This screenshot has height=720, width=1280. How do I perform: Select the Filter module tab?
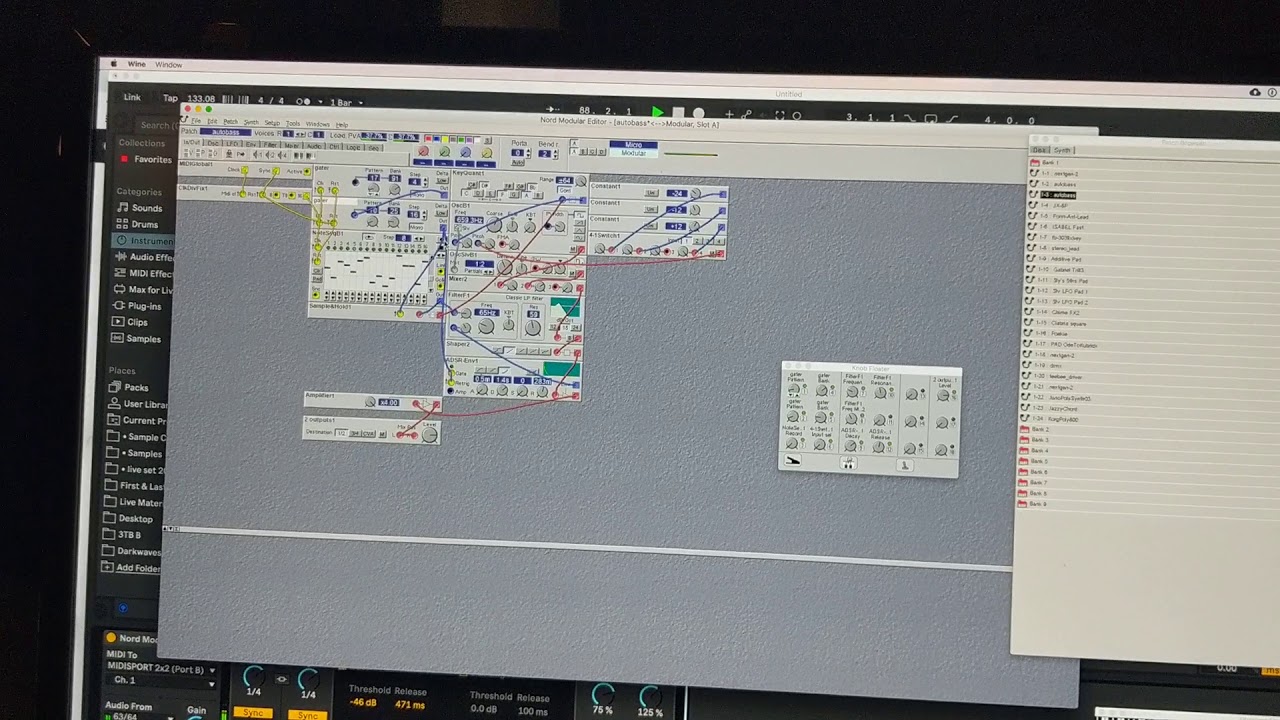click(270, 145)
